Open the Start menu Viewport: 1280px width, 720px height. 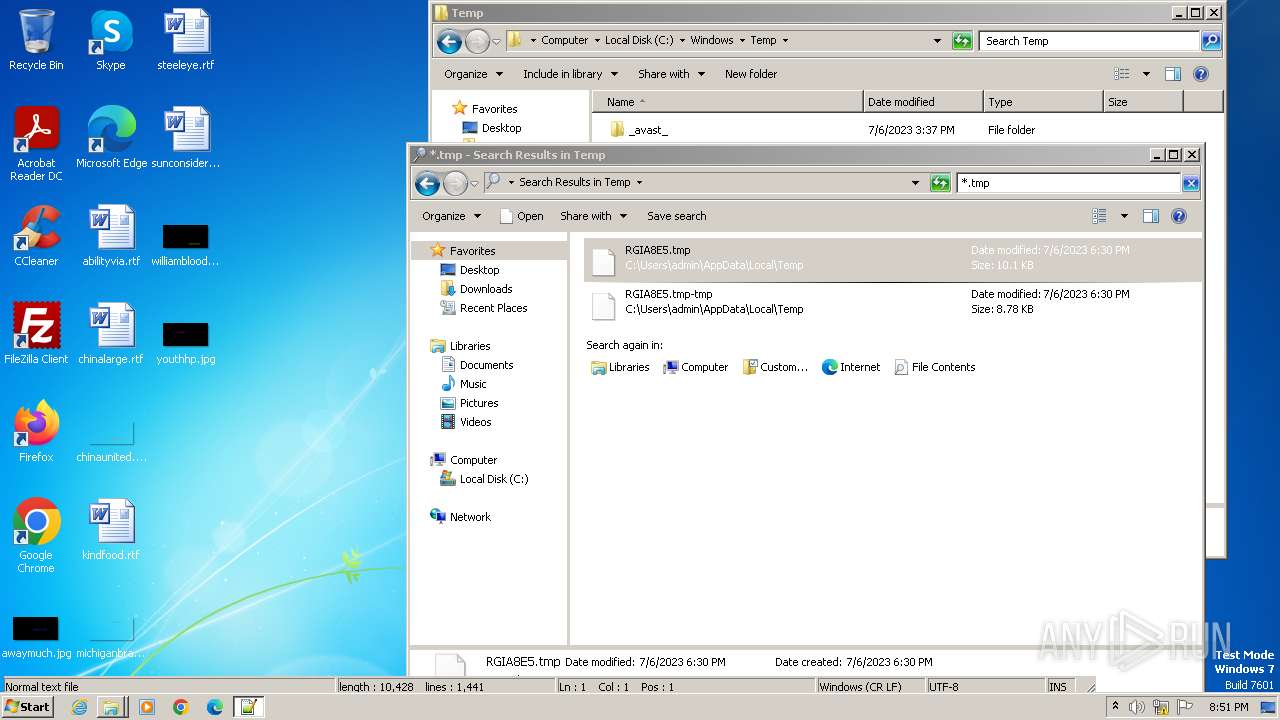(27, 707)
